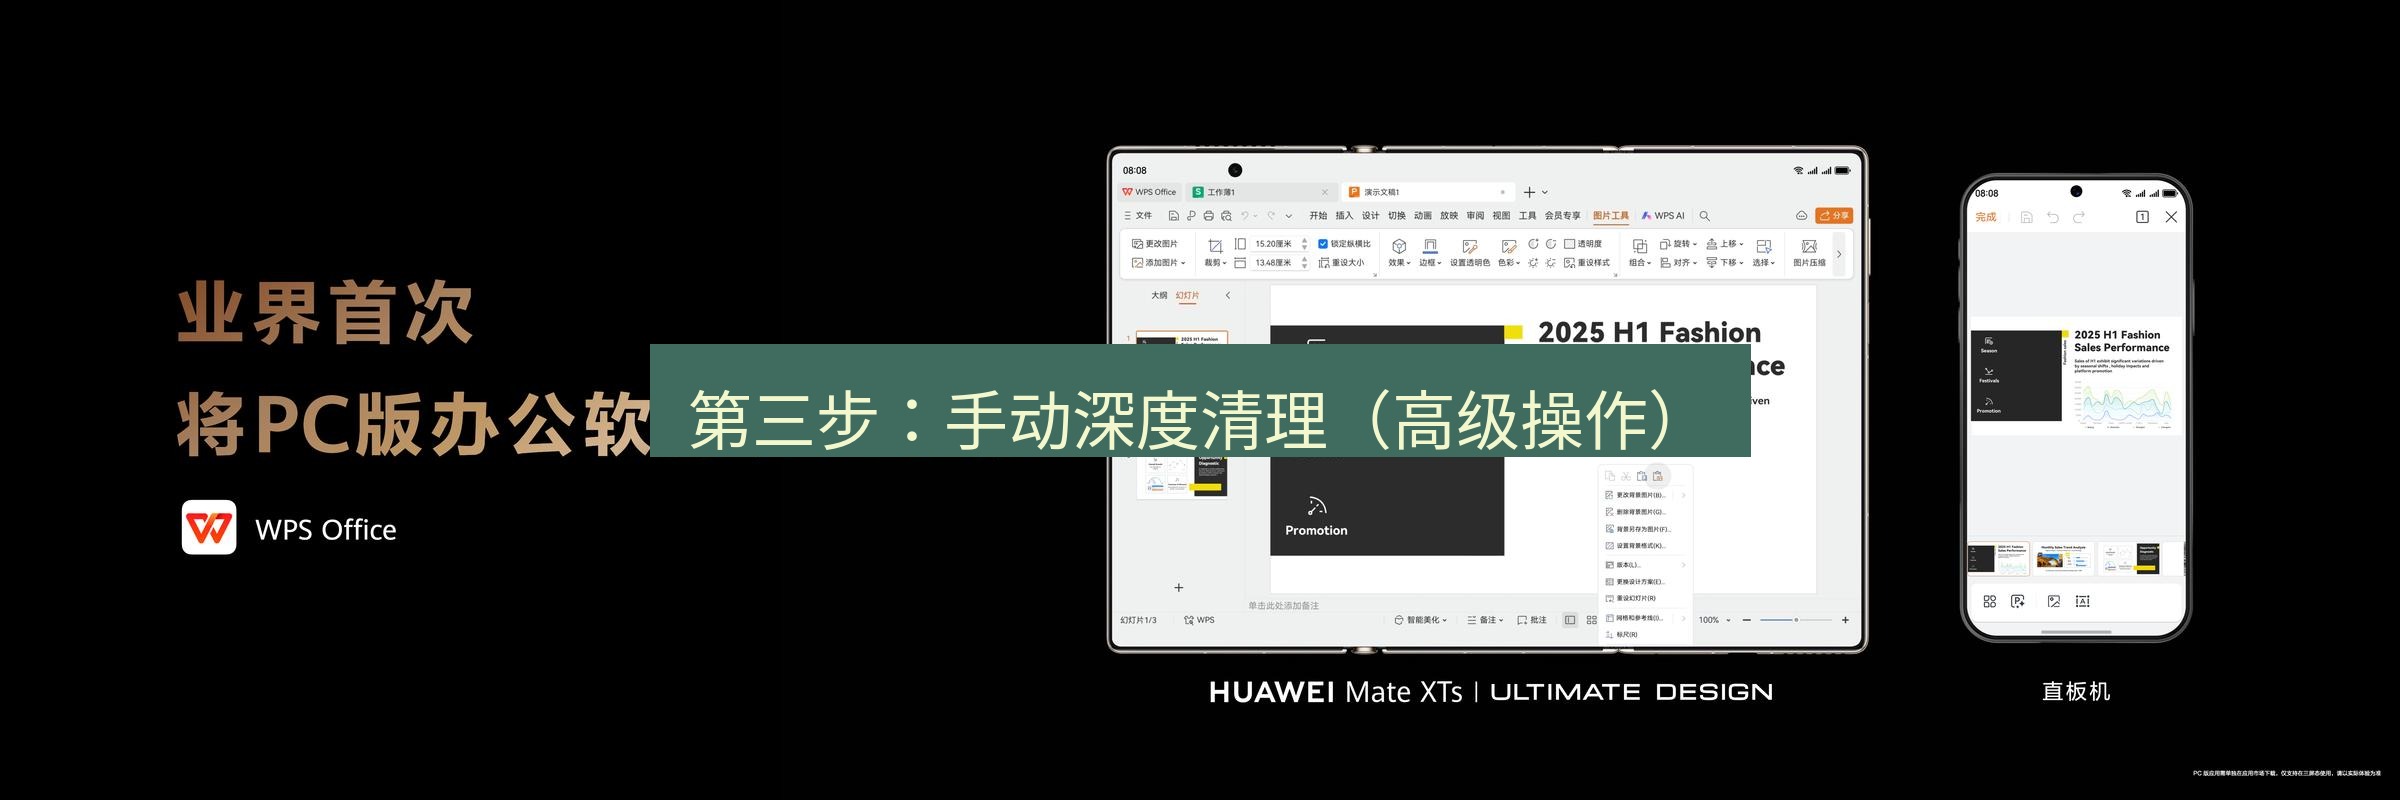Viewport: 2400px width, 800px height.
Task: Click the notes area 单击此处添加备注
Action: click(1283, 606)
